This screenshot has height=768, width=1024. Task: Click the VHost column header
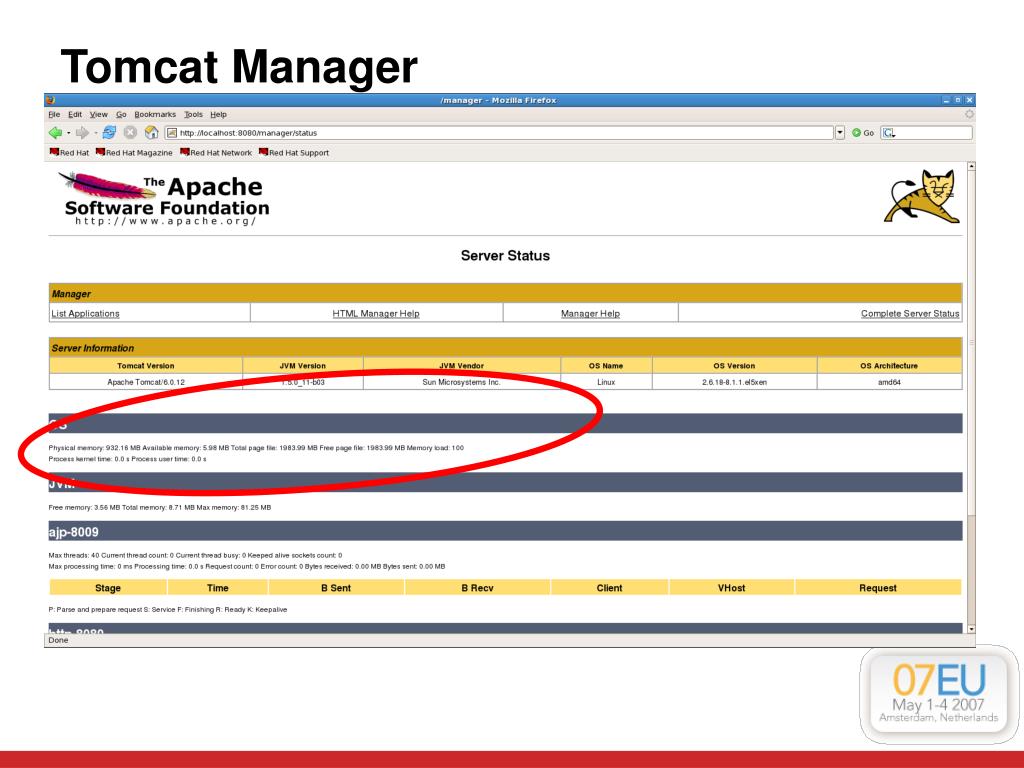pos(731,588)
